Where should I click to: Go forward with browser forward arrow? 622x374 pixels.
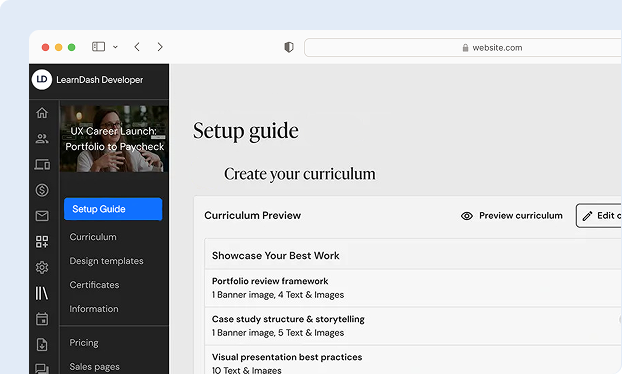[x=160, y=47]
